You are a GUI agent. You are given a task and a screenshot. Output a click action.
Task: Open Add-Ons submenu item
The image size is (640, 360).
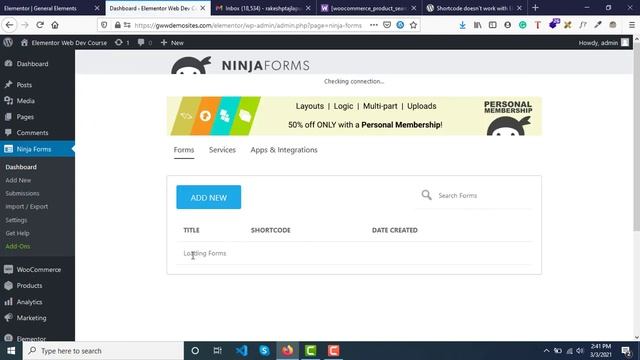18,247
